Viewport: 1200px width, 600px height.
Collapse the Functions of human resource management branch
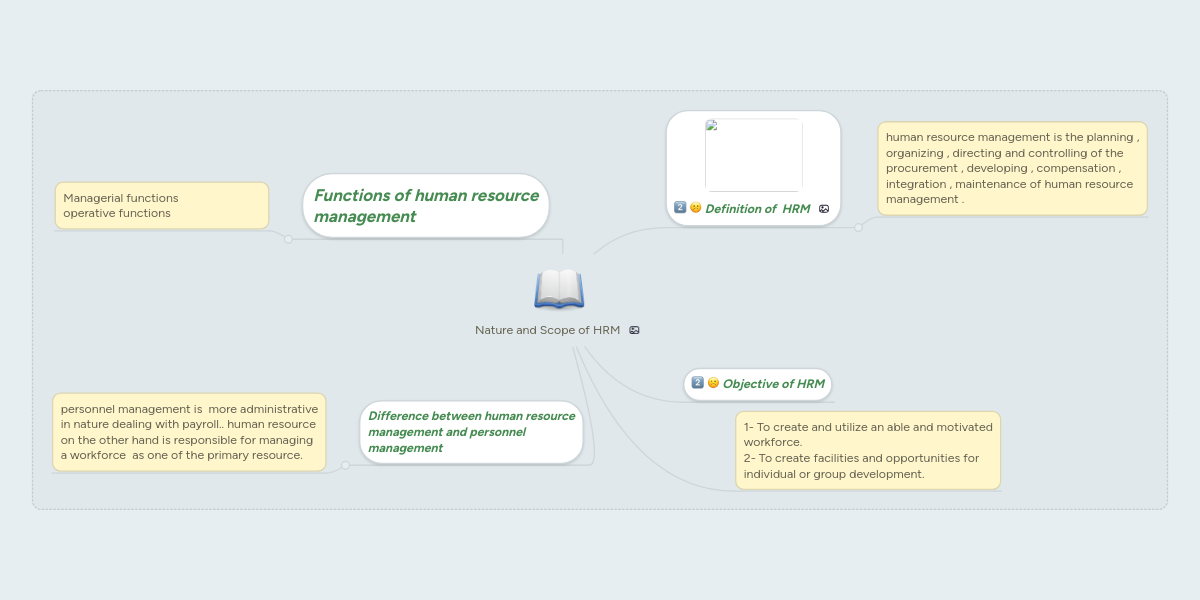[288, 239]
